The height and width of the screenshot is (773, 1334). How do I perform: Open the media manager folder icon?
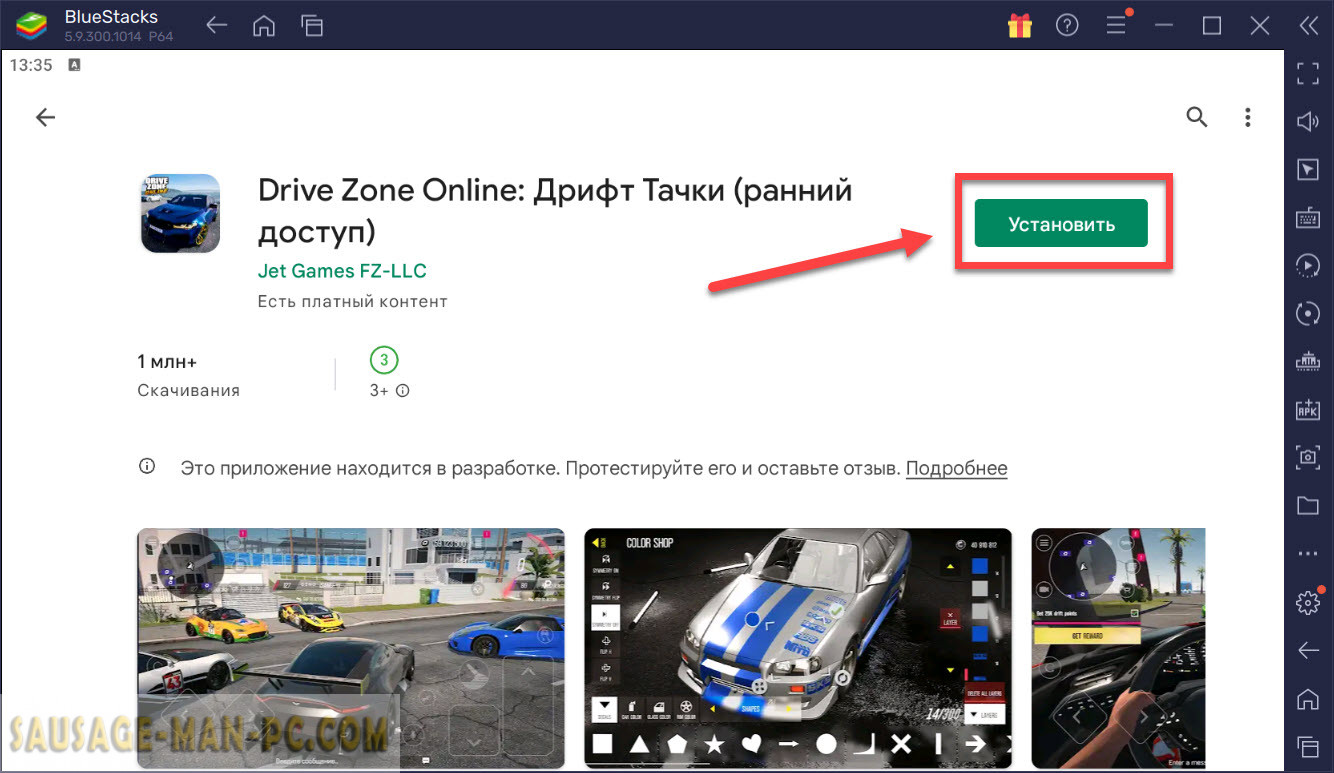1308,505
